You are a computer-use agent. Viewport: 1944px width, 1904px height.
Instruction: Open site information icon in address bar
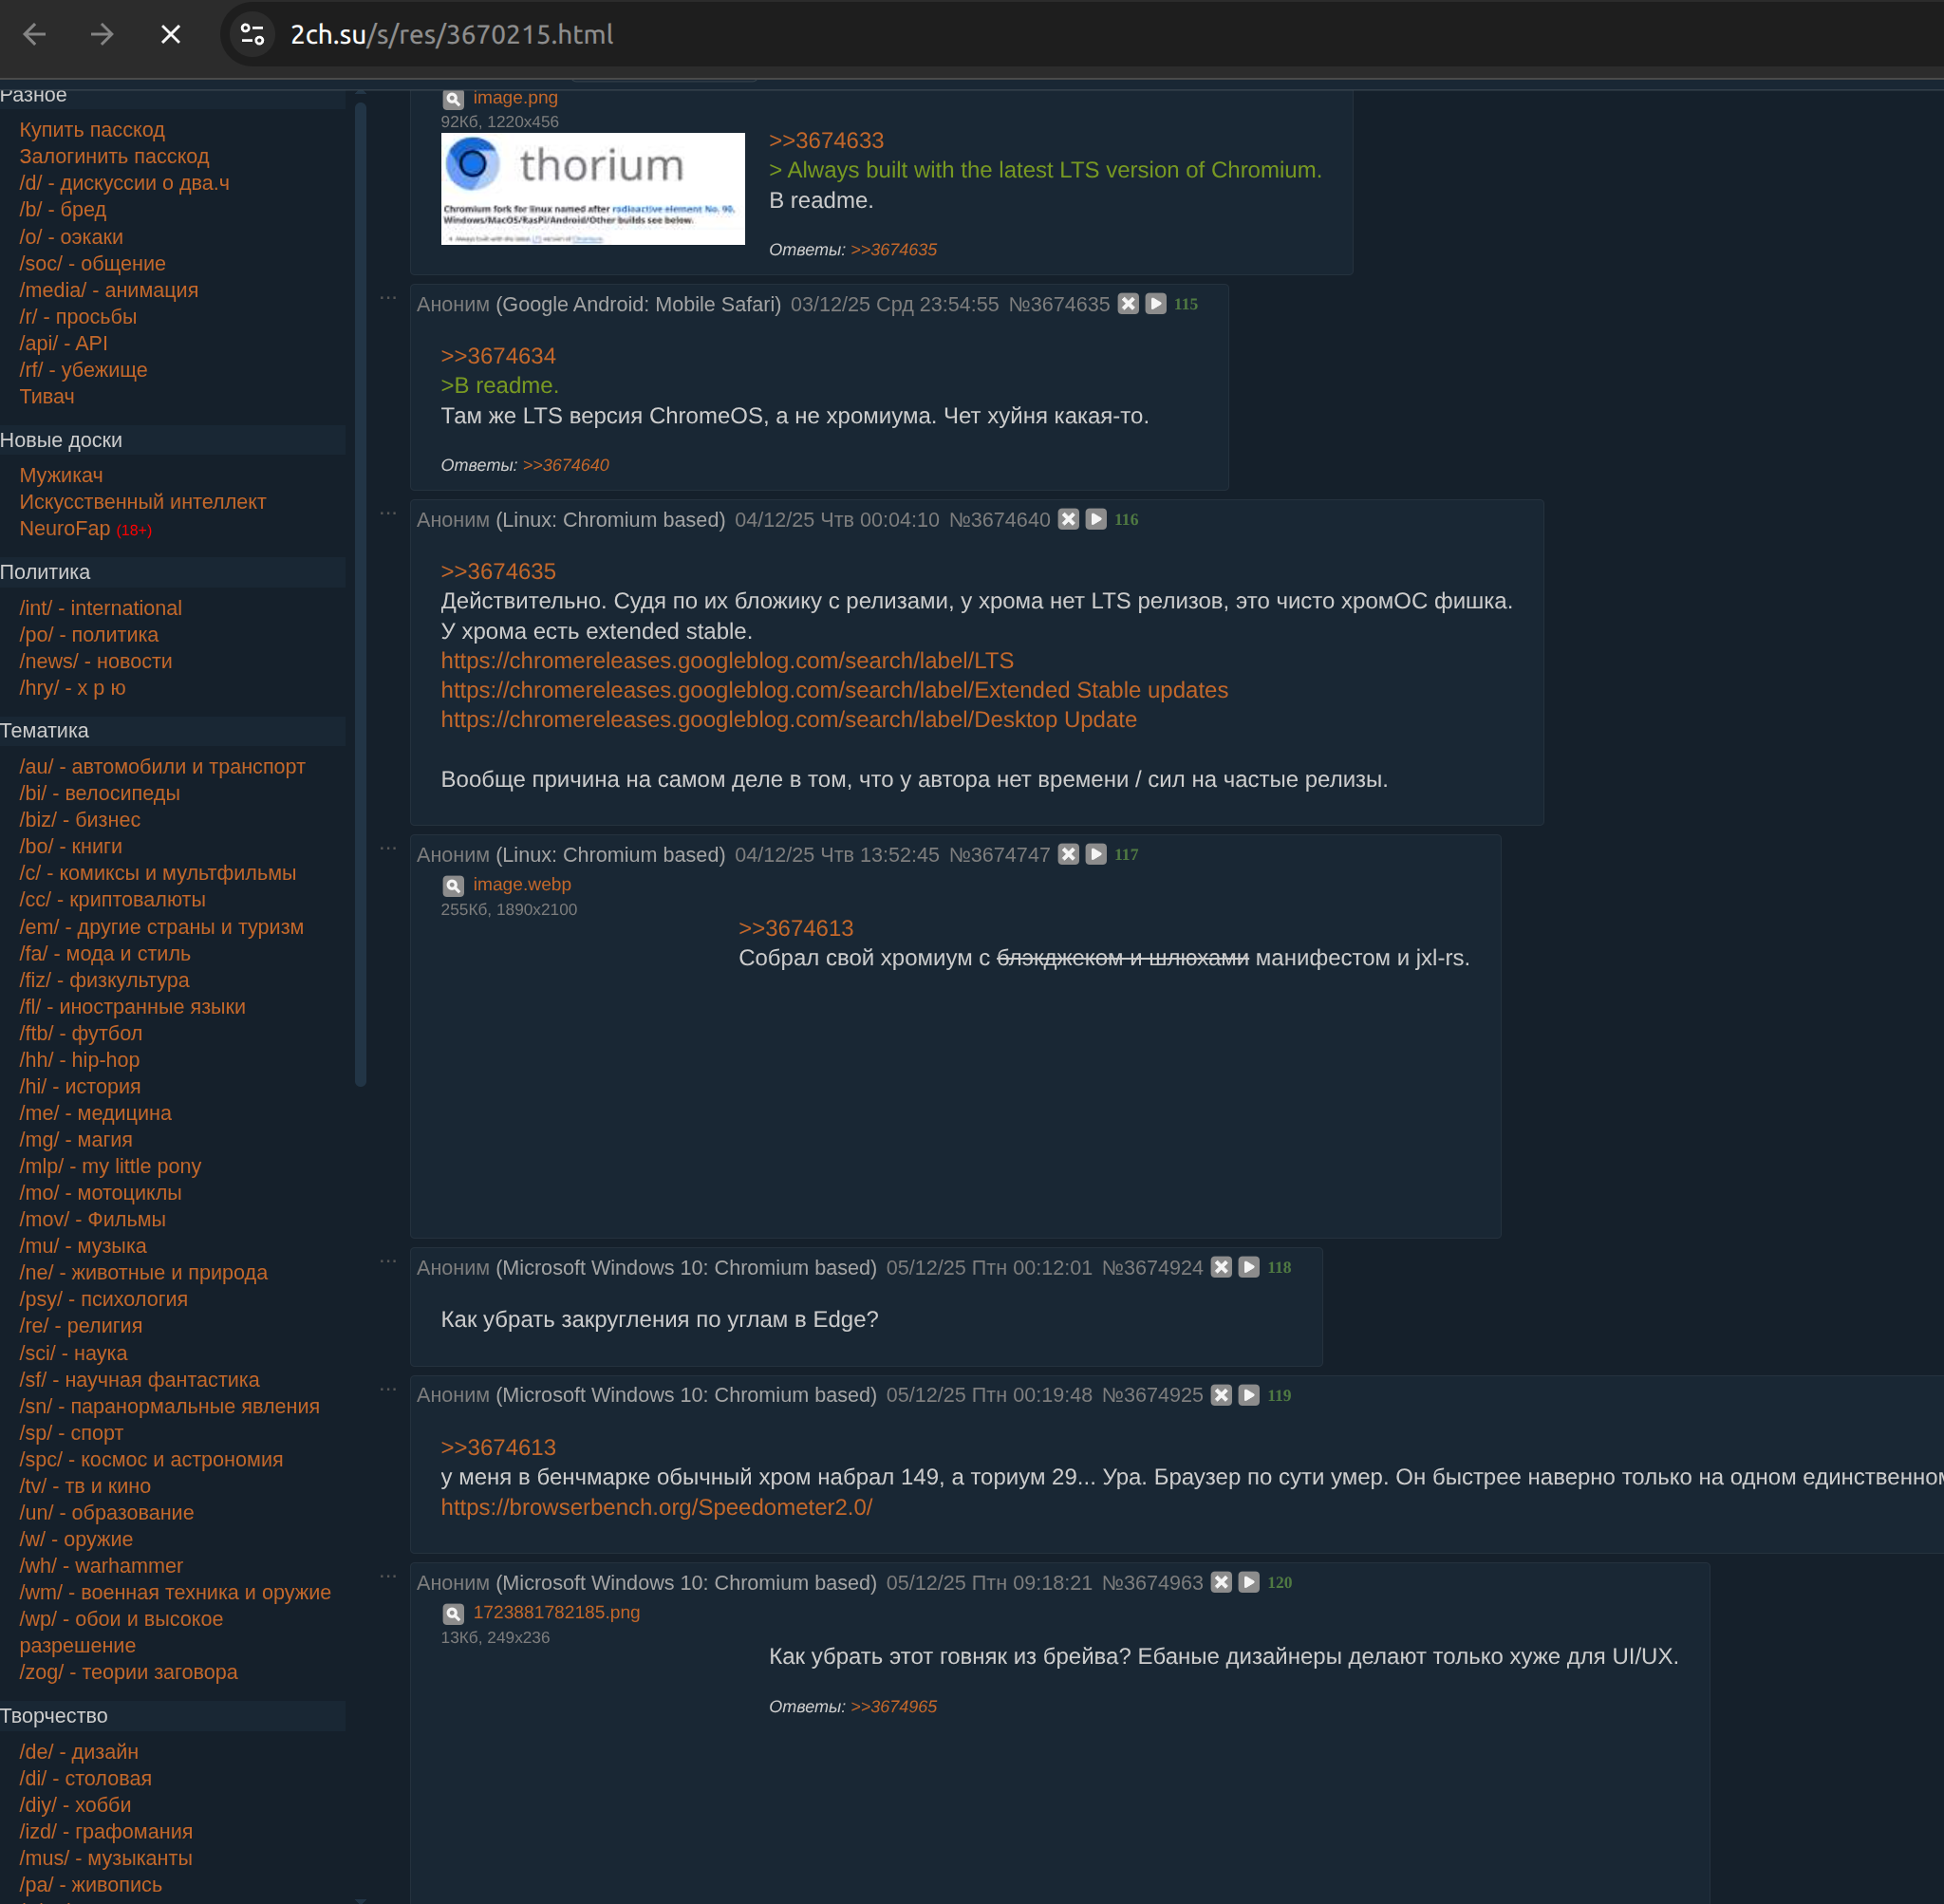pos(253,35)
